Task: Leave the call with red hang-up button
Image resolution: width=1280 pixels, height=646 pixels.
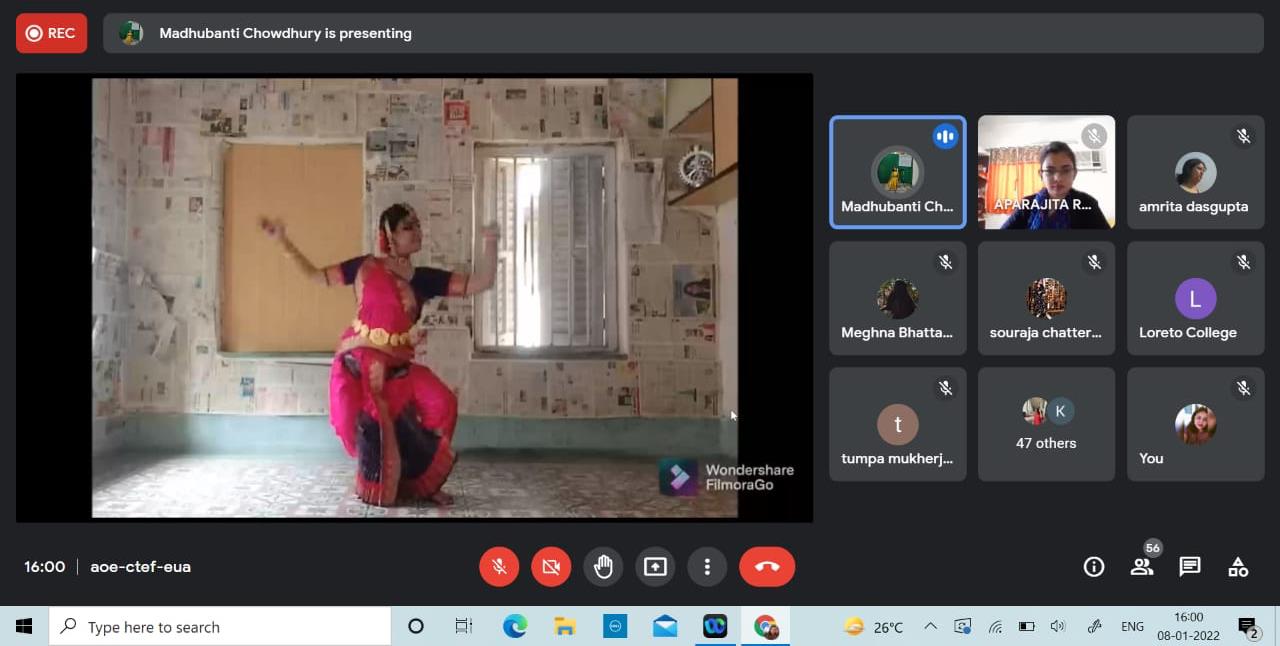Action: coord(767,567)
